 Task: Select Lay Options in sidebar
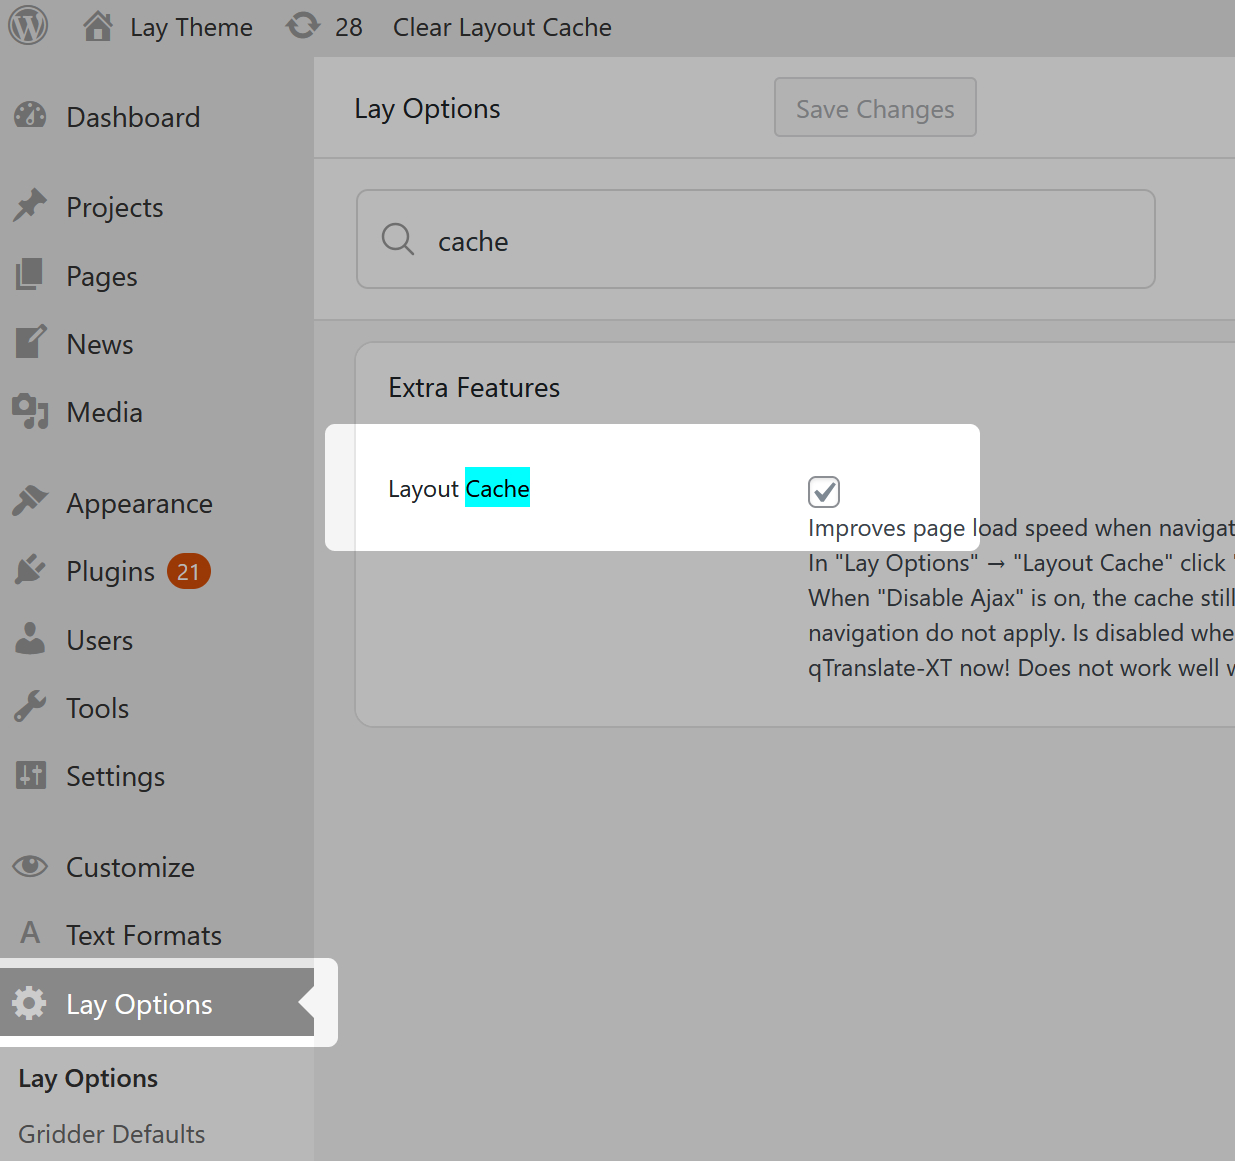(x=139, y=1004)
